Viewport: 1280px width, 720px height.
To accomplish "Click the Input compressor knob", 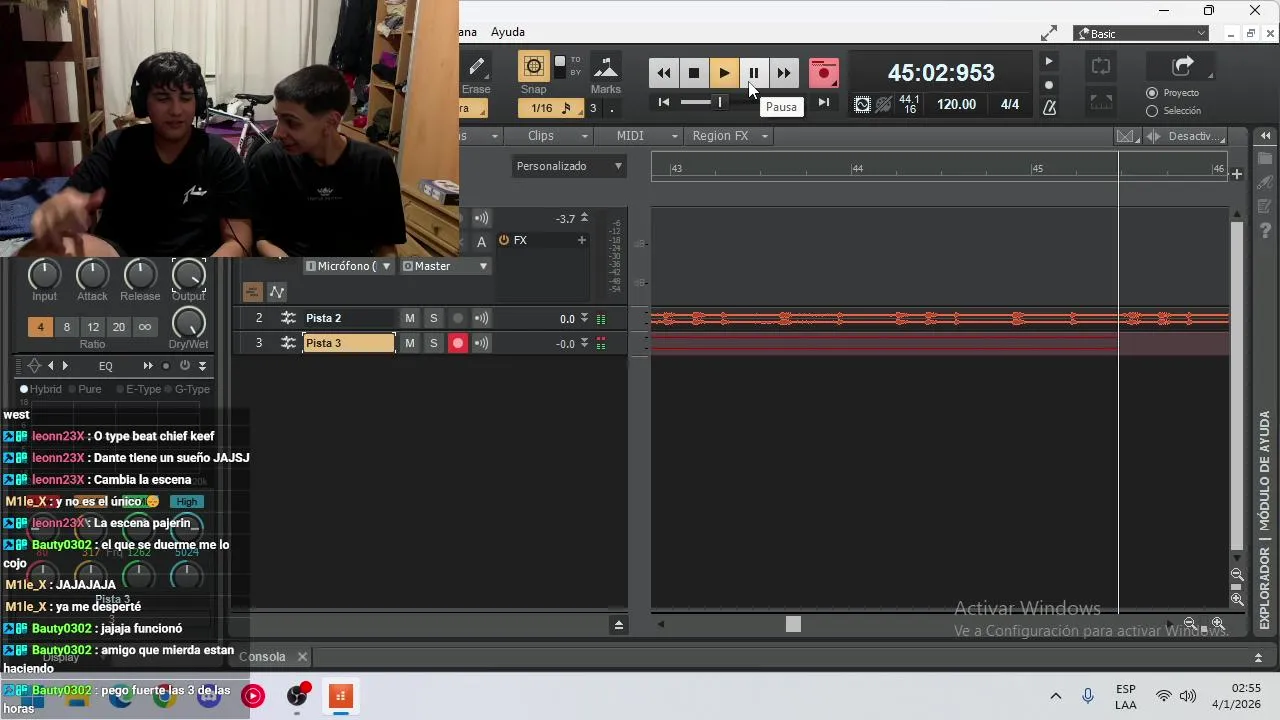I will tap(44, 273).
